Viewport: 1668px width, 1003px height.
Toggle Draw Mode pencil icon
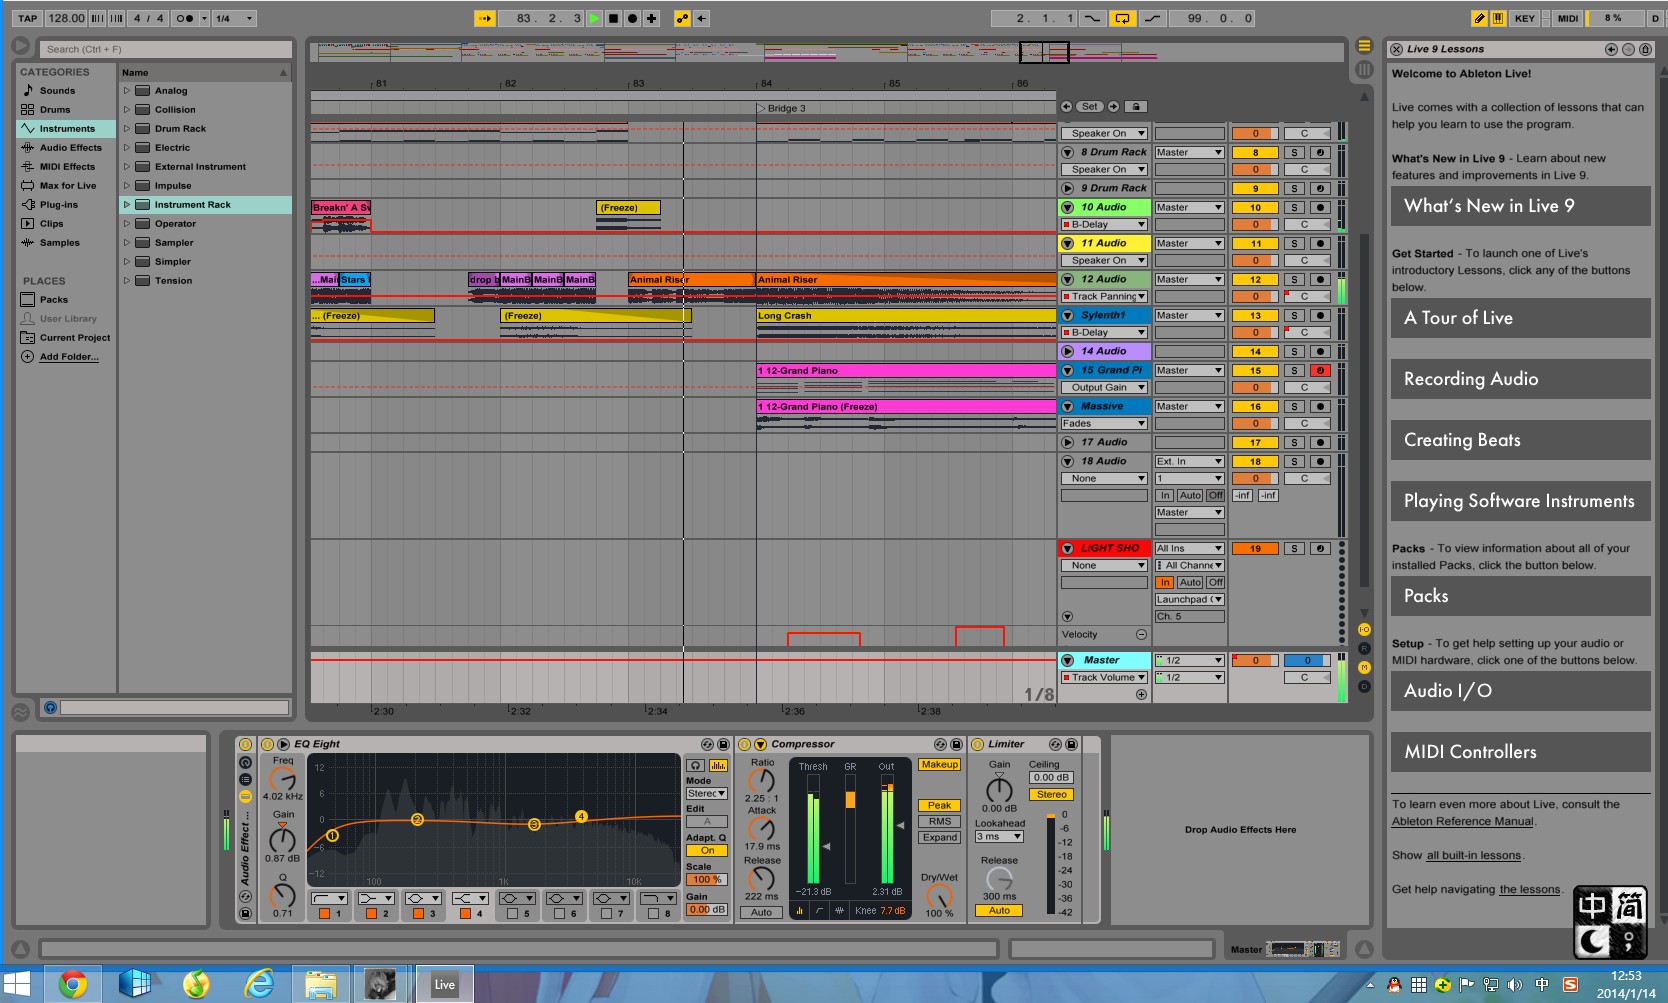click(1479, 18)
